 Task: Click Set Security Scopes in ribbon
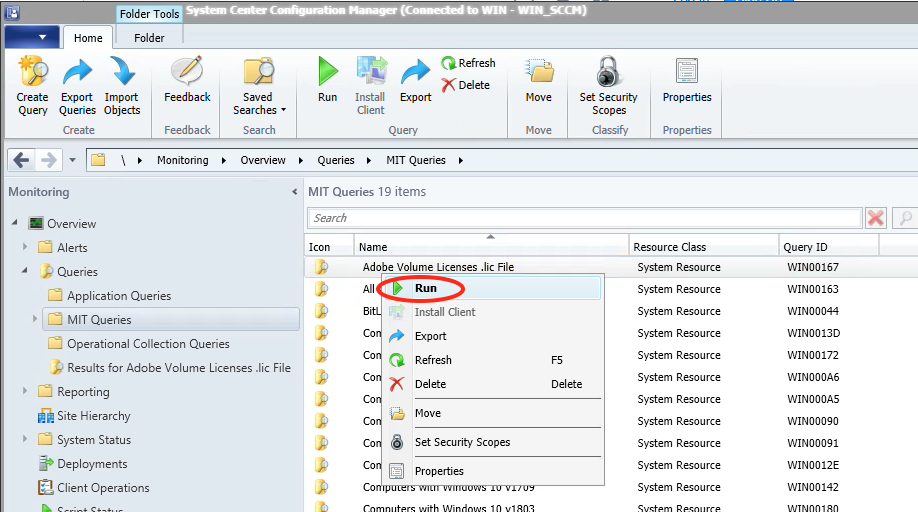[x=608, y=86]
